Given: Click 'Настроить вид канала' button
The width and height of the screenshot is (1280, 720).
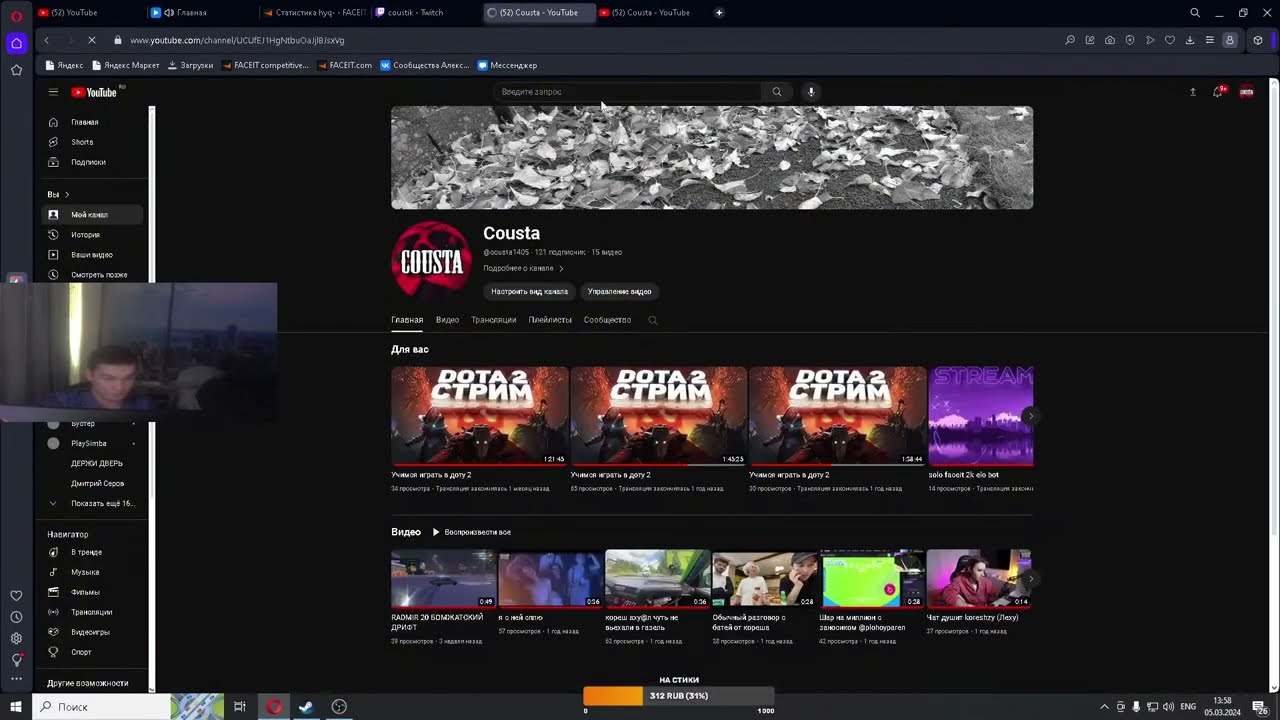Looking at the screenshot, I should click(x=529, y=292).
